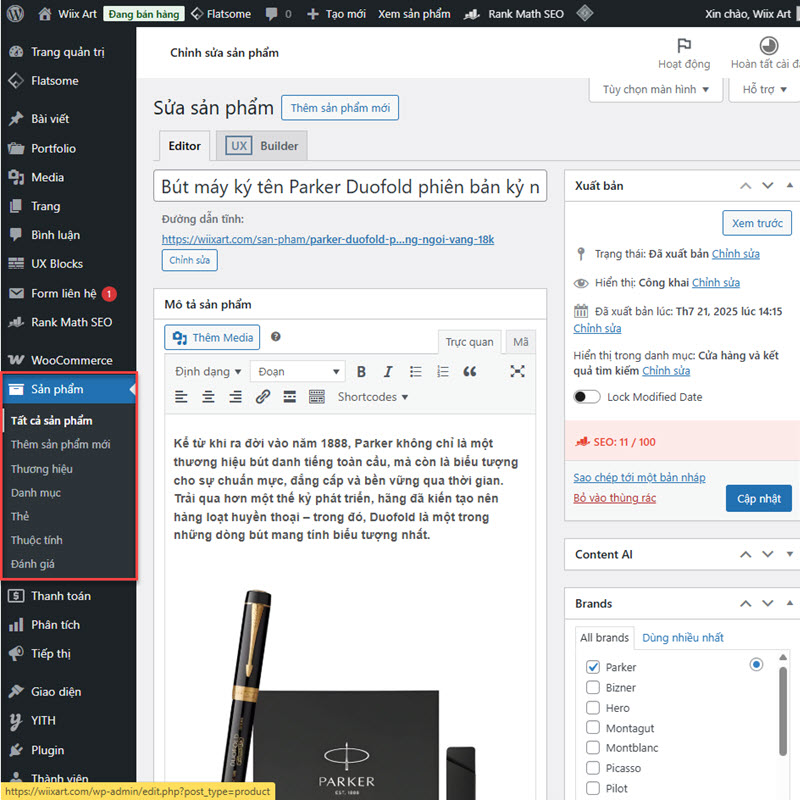Open Giao diện appearance menu
Viewport: 800px width, 800px height.
pos(68,692)
